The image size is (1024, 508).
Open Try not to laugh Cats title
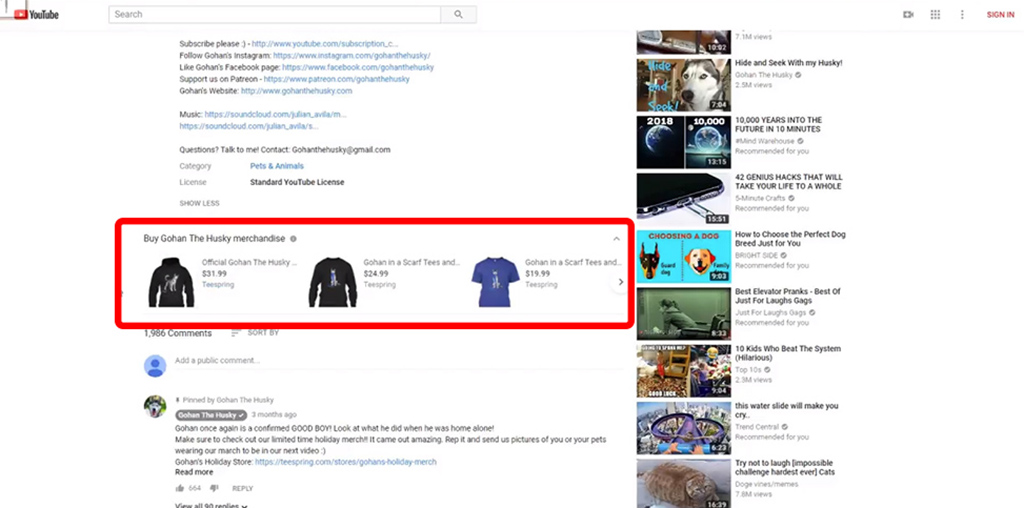[x=785, y=467]
